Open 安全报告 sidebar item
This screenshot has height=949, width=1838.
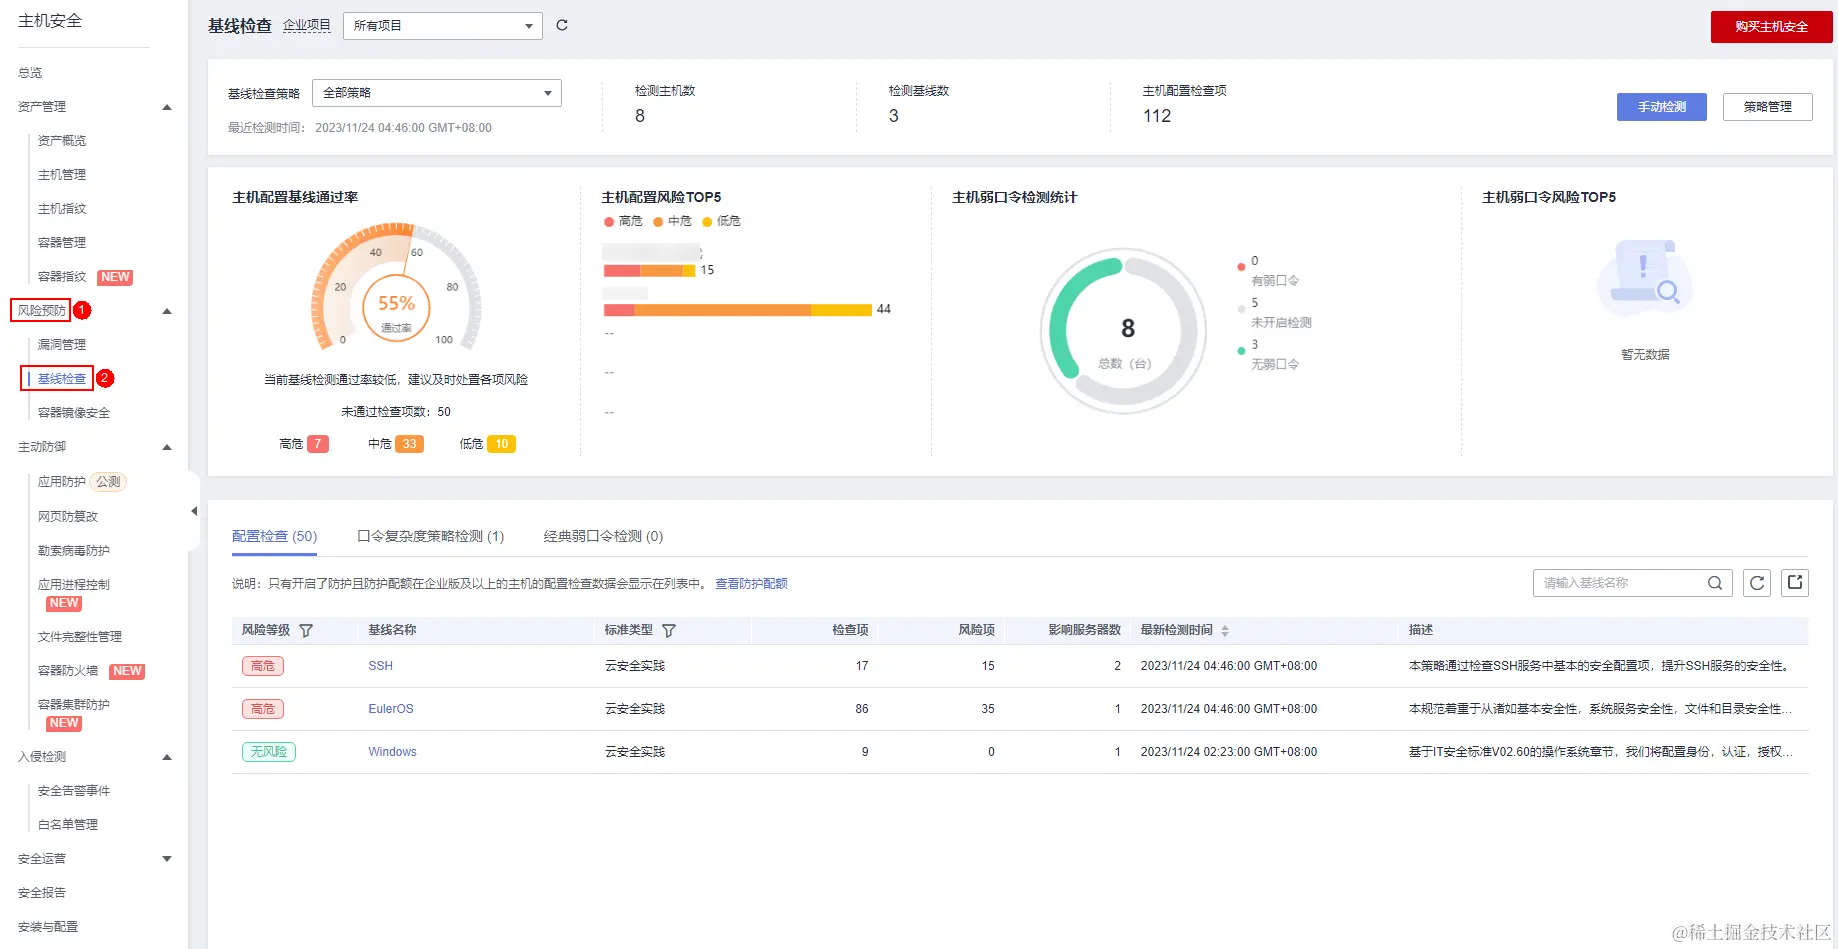(x=42, y=893)
